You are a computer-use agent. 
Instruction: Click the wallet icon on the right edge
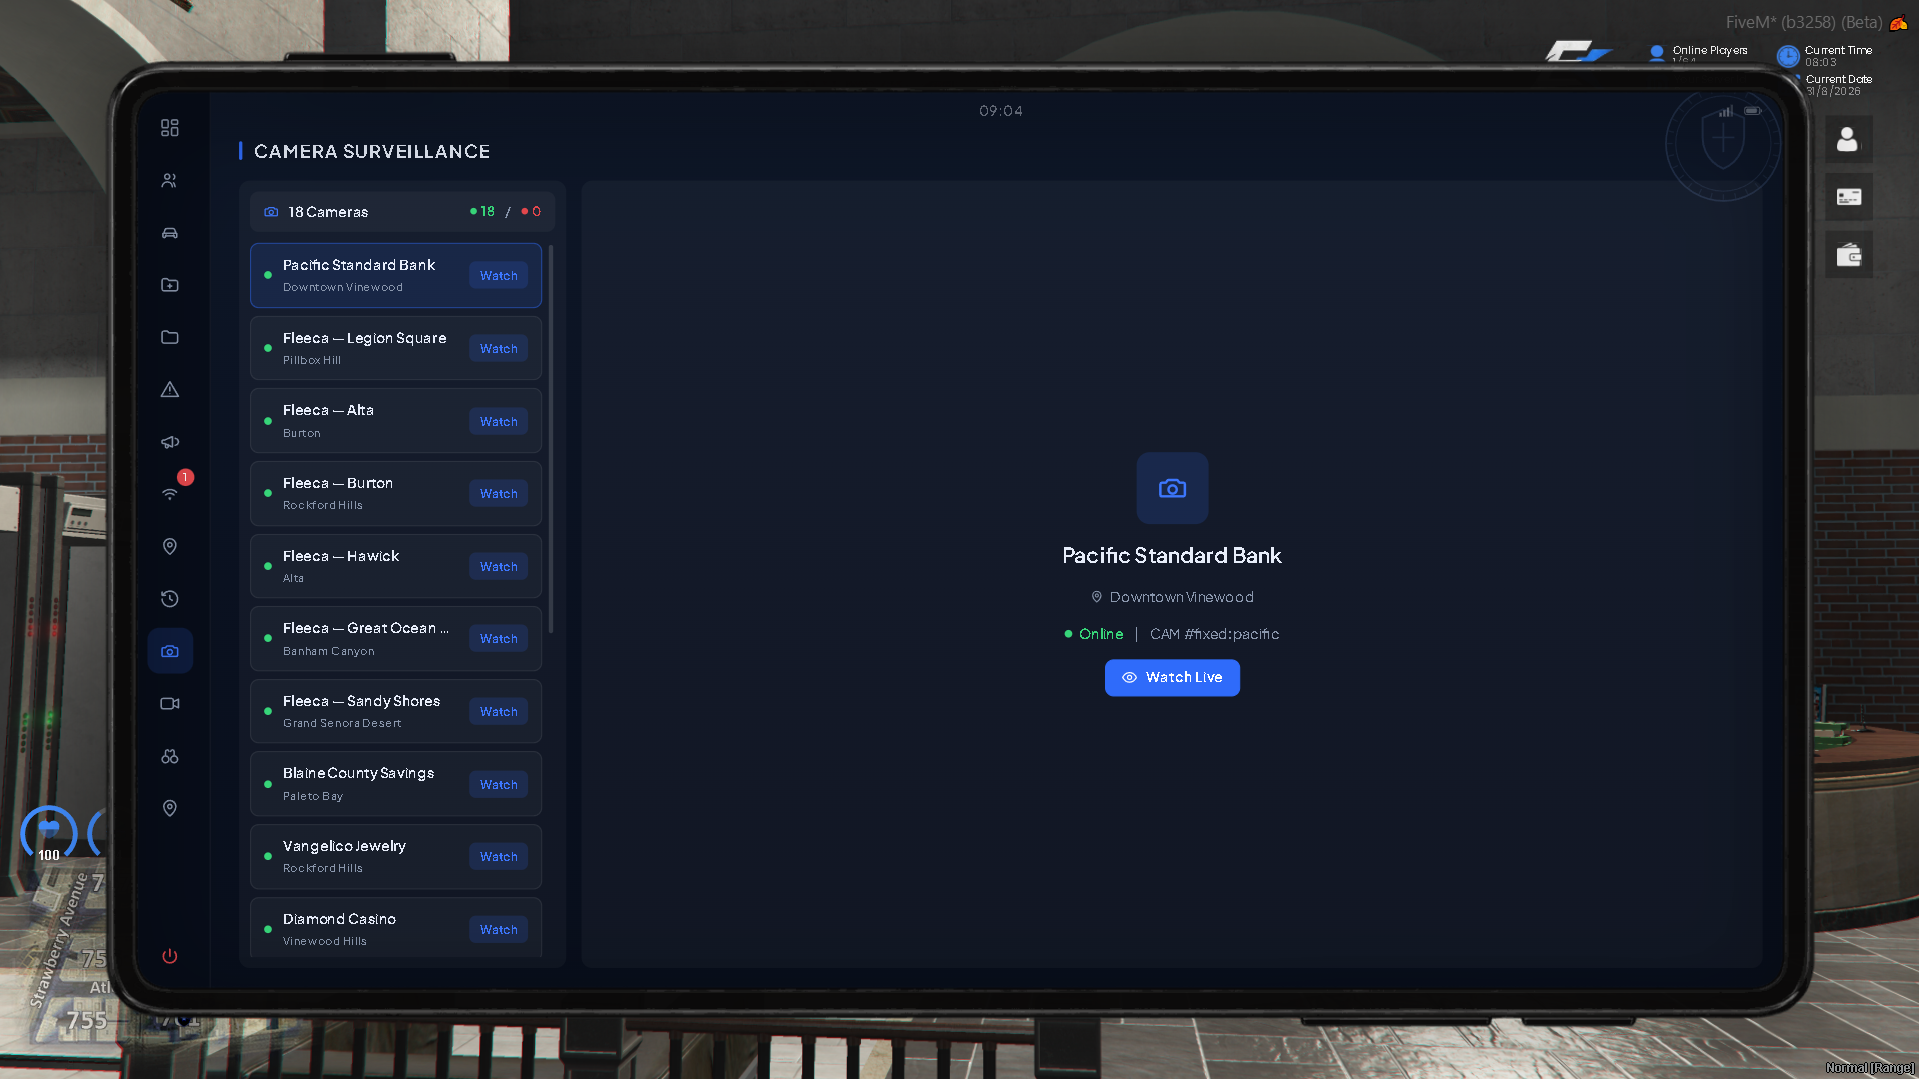pos(1848,255)
